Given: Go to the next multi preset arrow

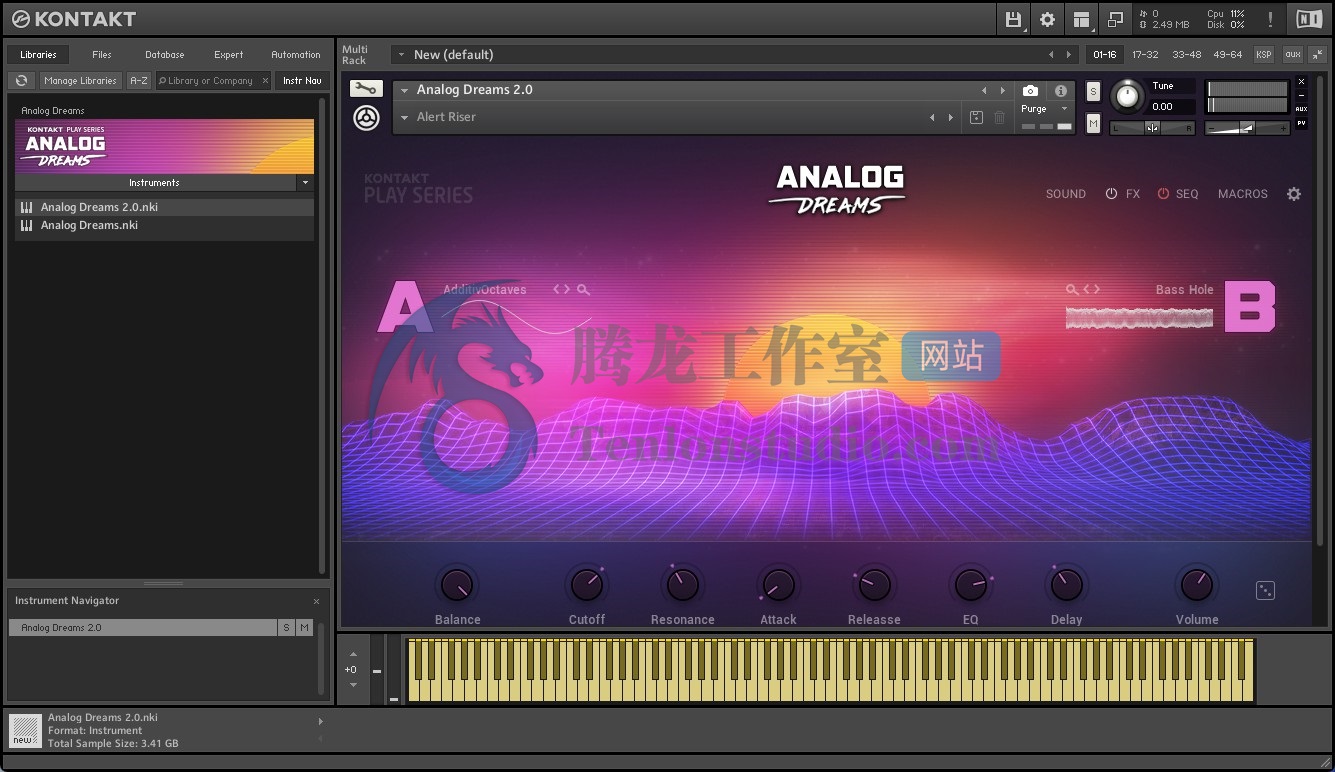Looking at the screenshot, I should click(1069, 55).
